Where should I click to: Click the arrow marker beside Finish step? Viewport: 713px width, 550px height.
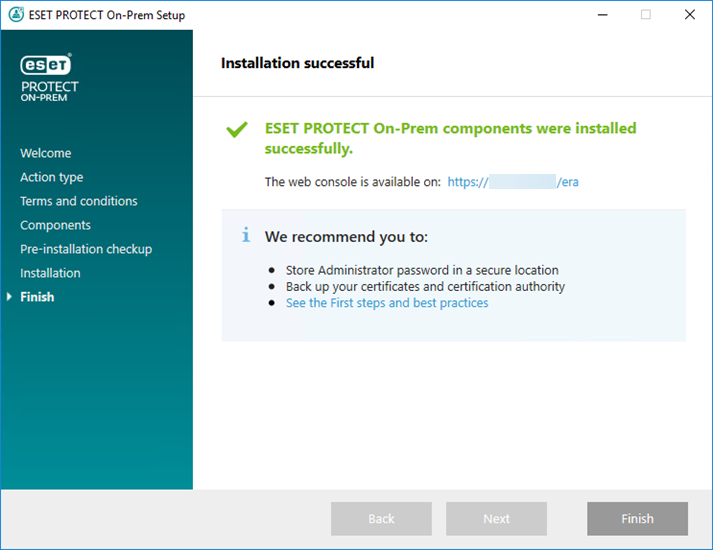(x=10, y=297)
